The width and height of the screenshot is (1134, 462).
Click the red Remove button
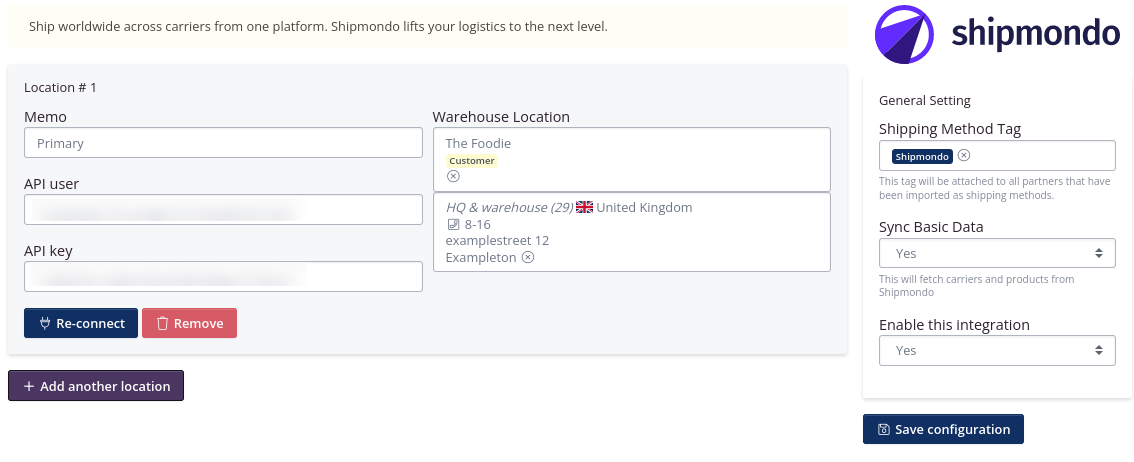[x=189, y=323]
